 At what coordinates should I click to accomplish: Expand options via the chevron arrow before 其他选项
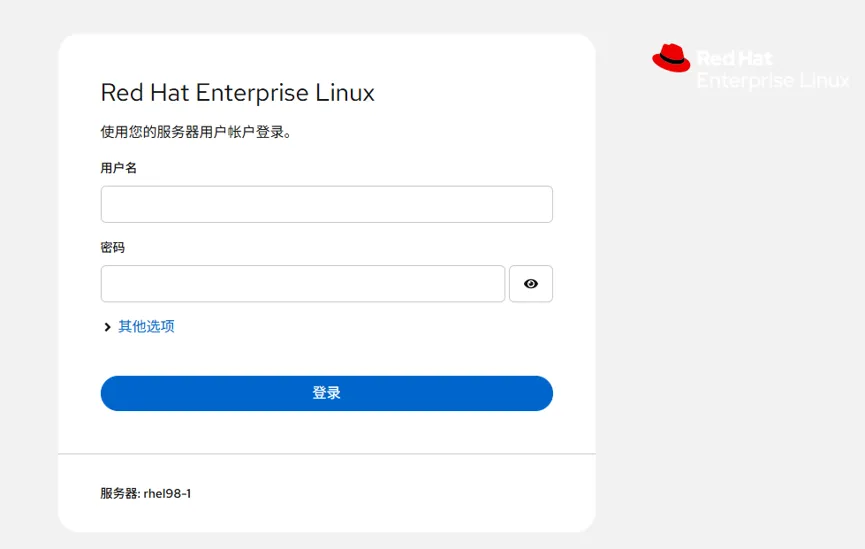click(x=107, y=327)
